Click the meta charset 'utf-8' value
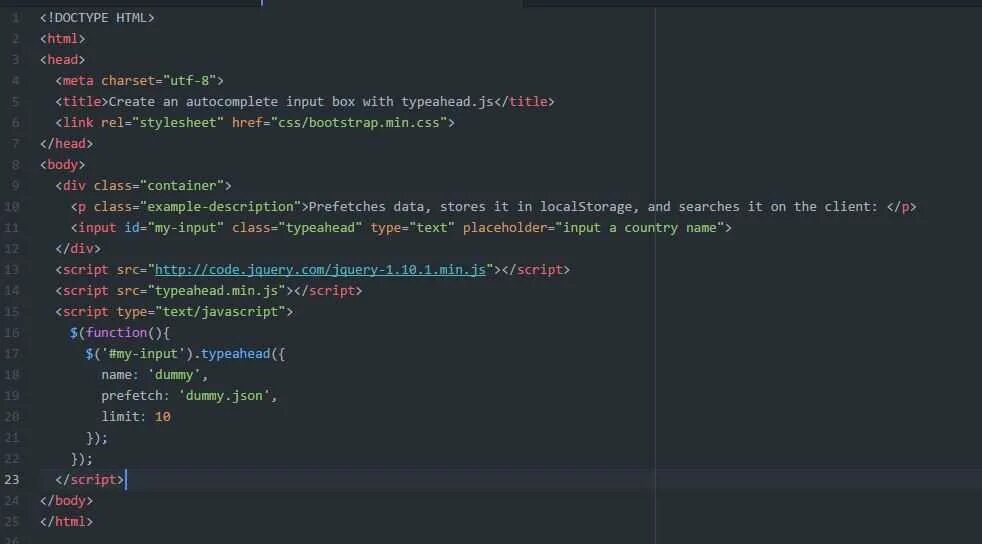Screen dimensions: 982x544 click(x=189, y=81)
